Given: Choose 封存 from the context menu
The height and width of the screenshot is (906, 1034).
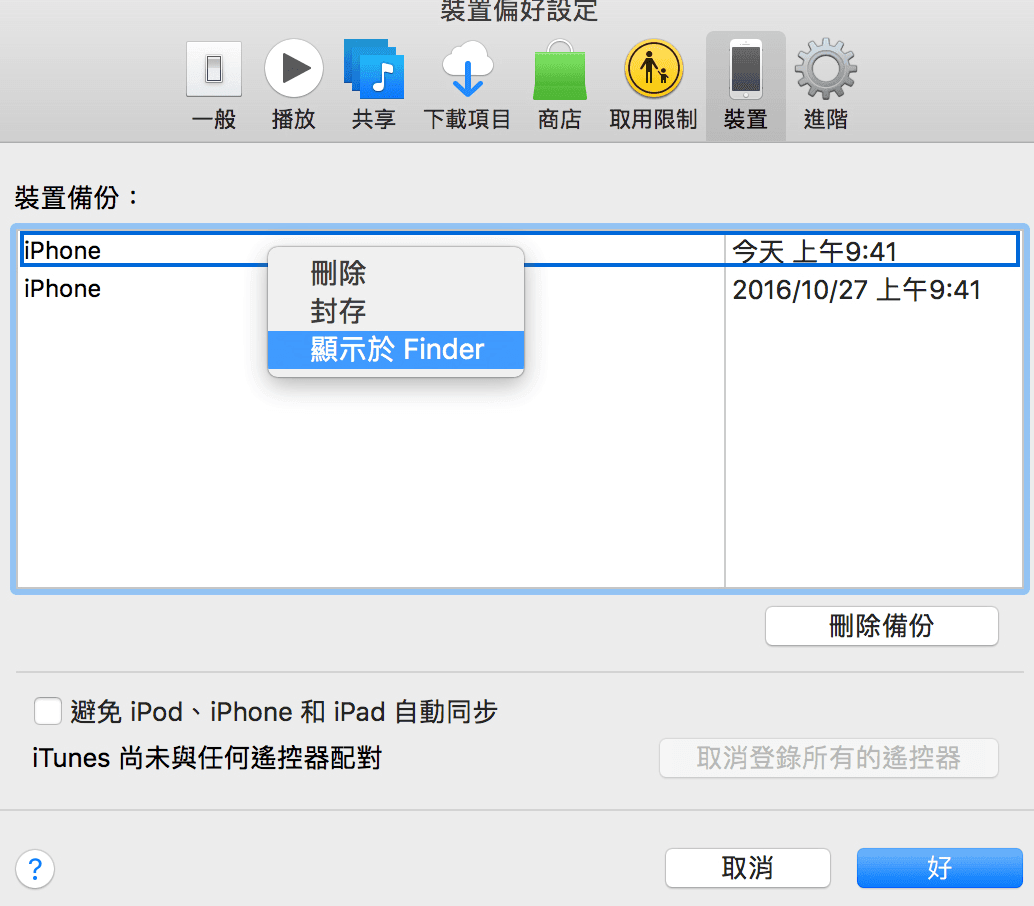Looking at the screenshot, I should pos(338,311).
